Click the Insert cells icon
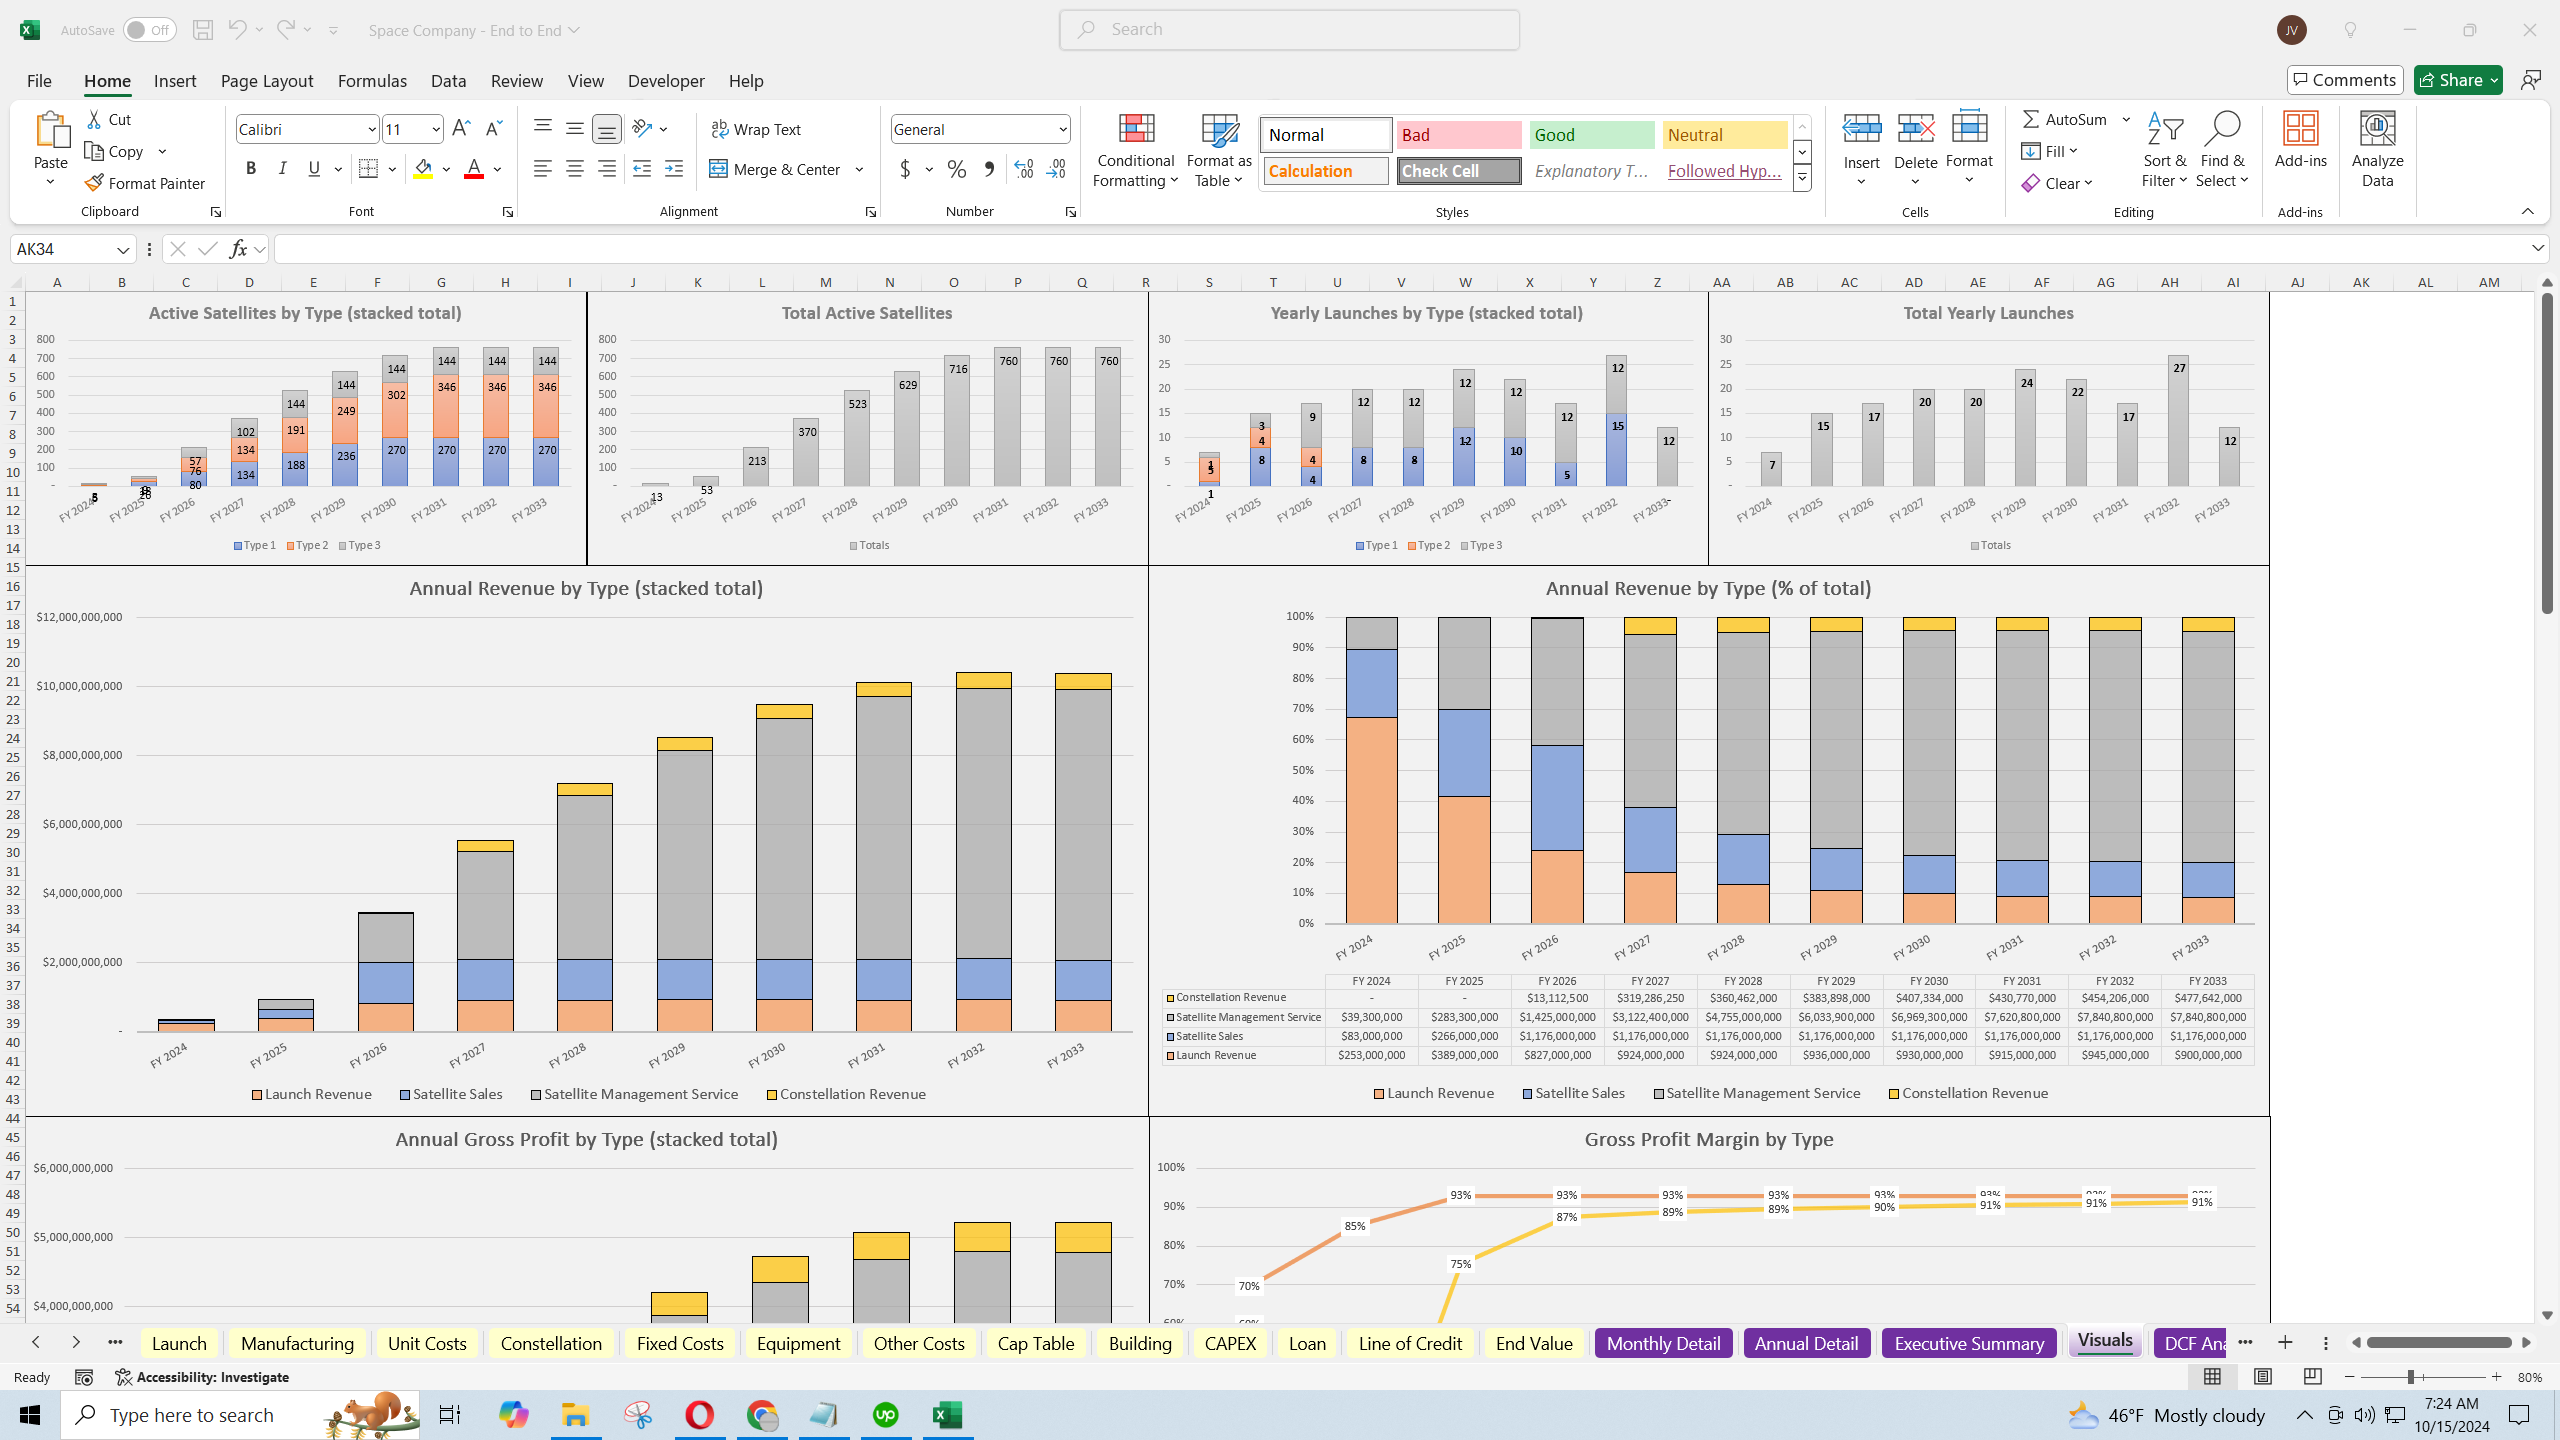Screen dimensions: 2560x1440 click(1862, 129)
